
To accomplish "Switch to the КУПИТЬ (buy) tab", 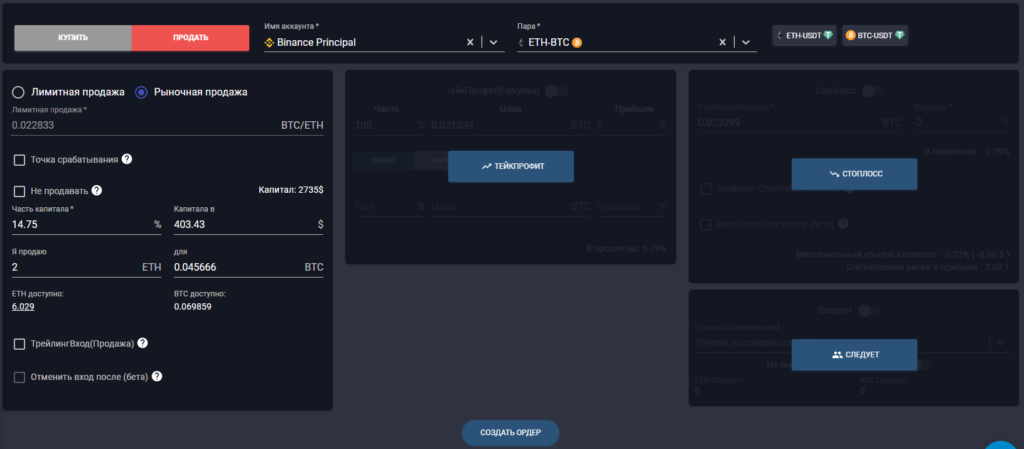I will click(x=72, y=38).
